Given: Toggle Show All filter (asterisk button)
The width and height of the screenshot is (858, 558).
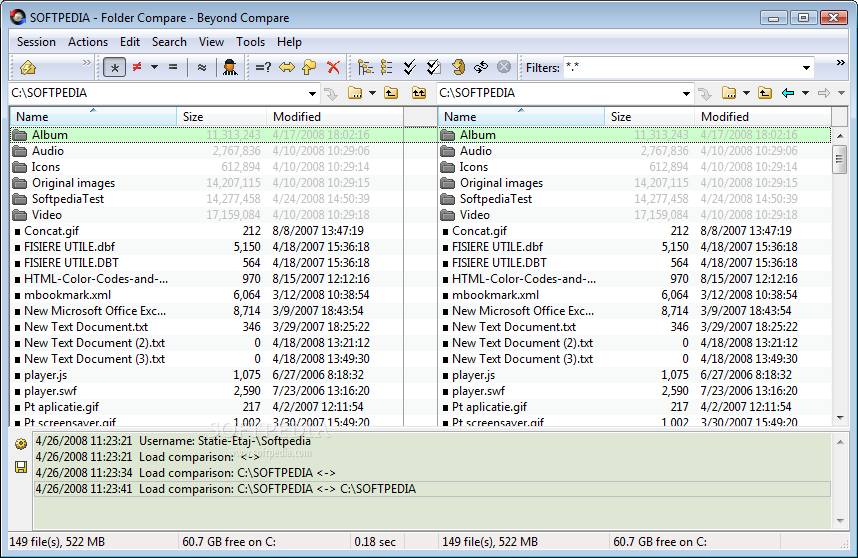Looking at the screenshot, I should click(x=114, y=68).
